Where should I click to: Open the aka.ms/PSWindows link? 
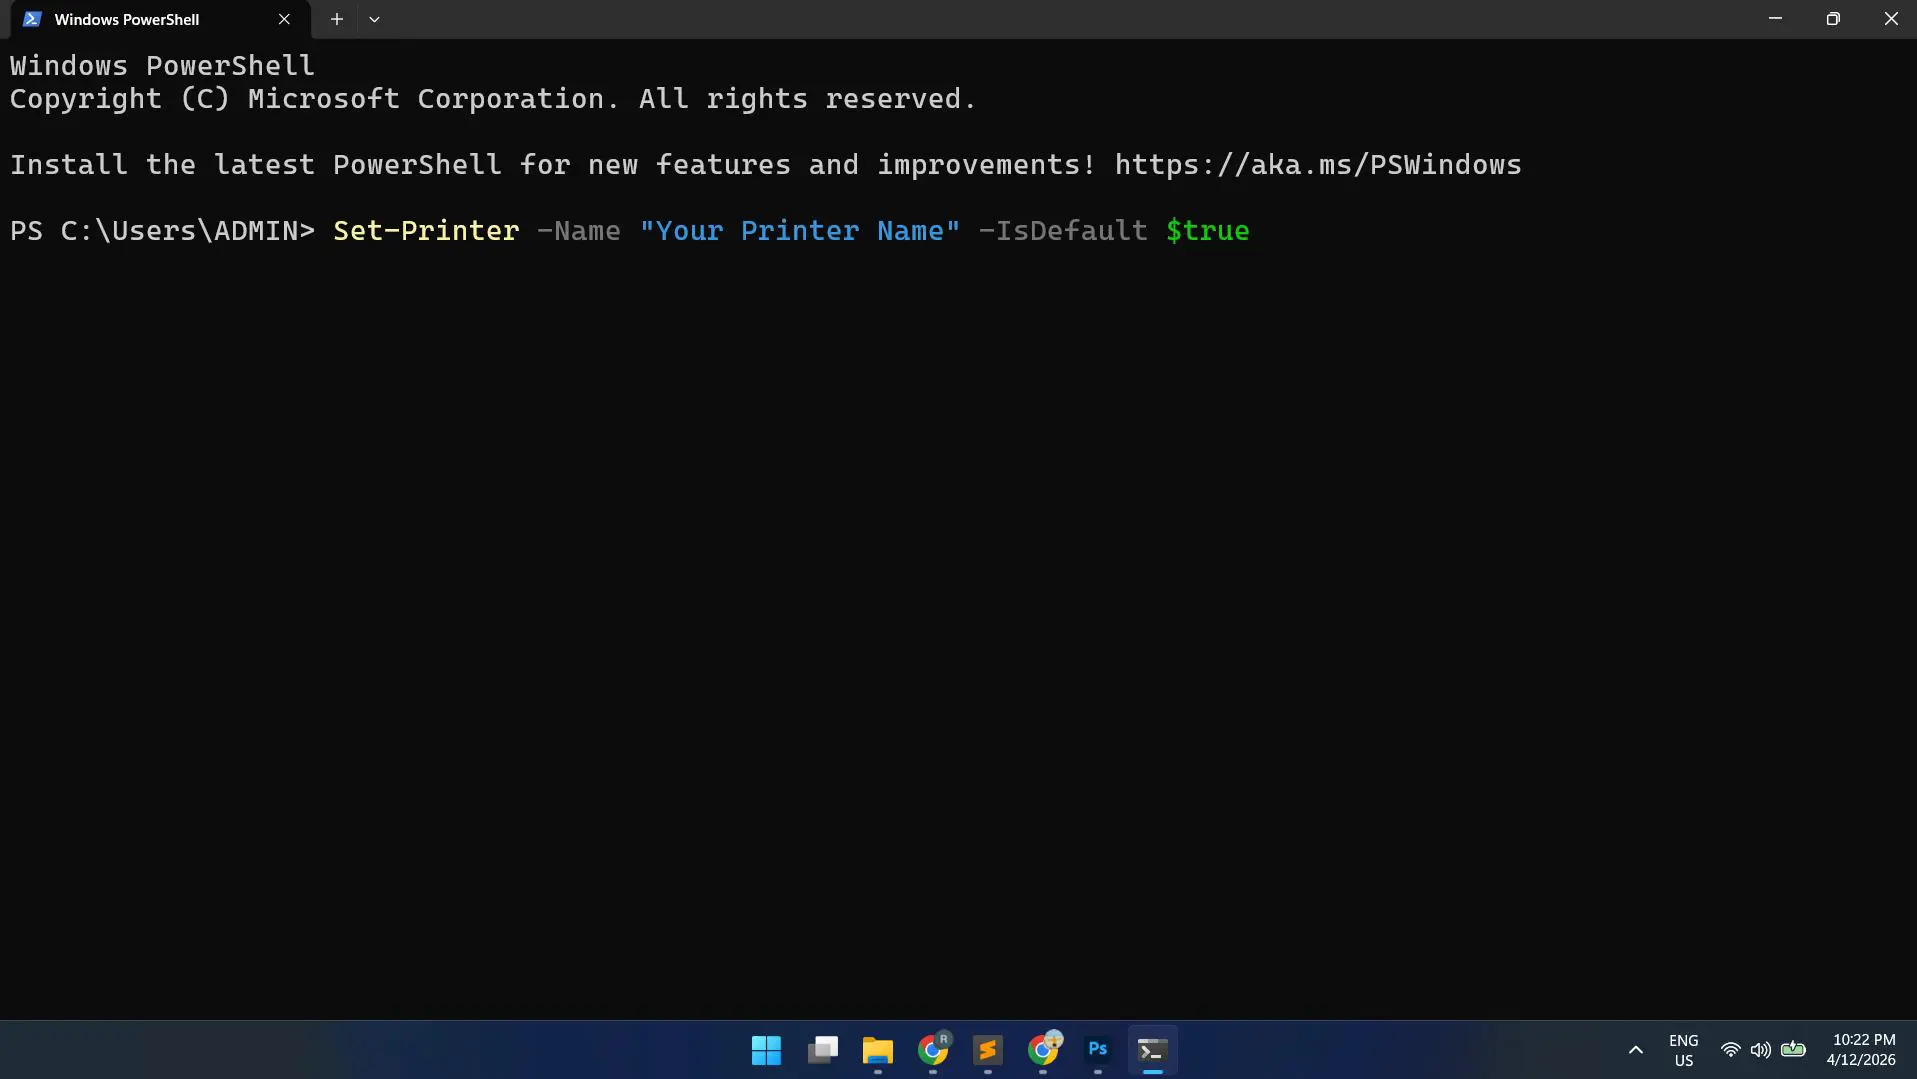[x=1318, y=165]
